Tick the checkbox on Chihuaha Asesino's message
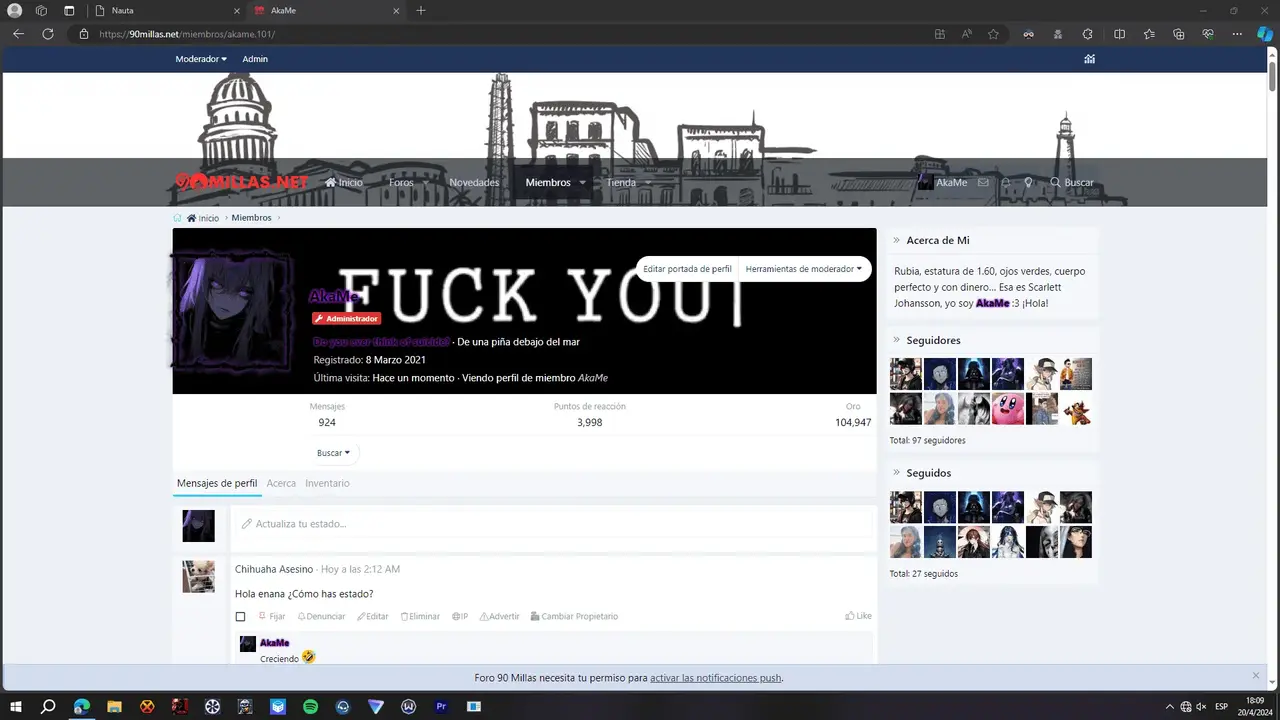The width and height of the screenshot is (1280, 720). 240,616
